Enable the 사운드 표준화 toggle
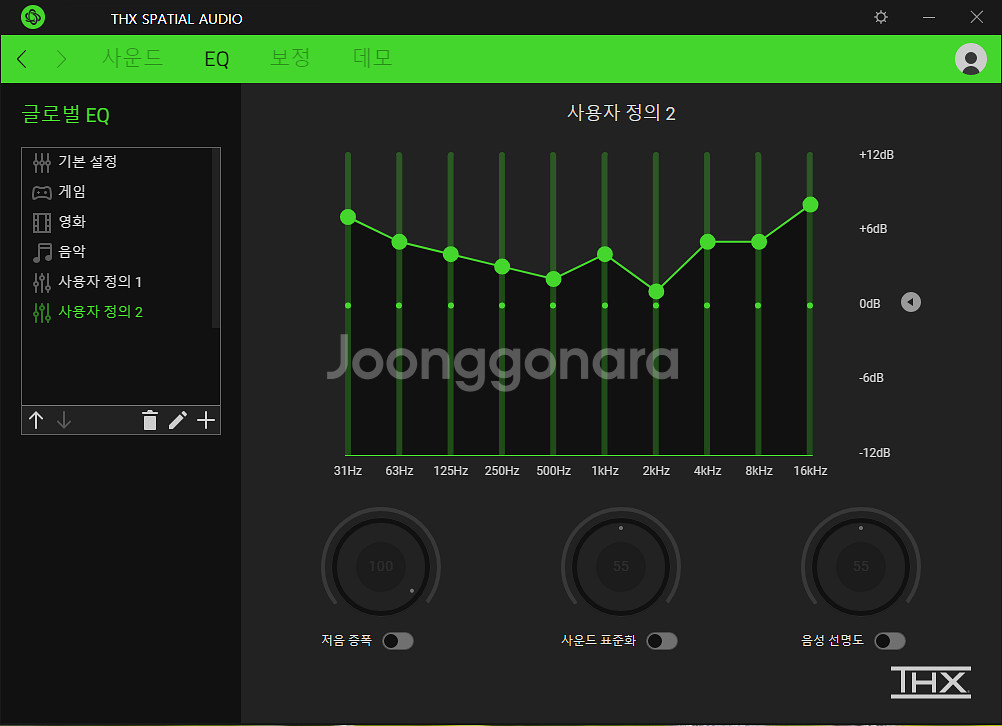The image size is (1002, 726). [662, 641]
